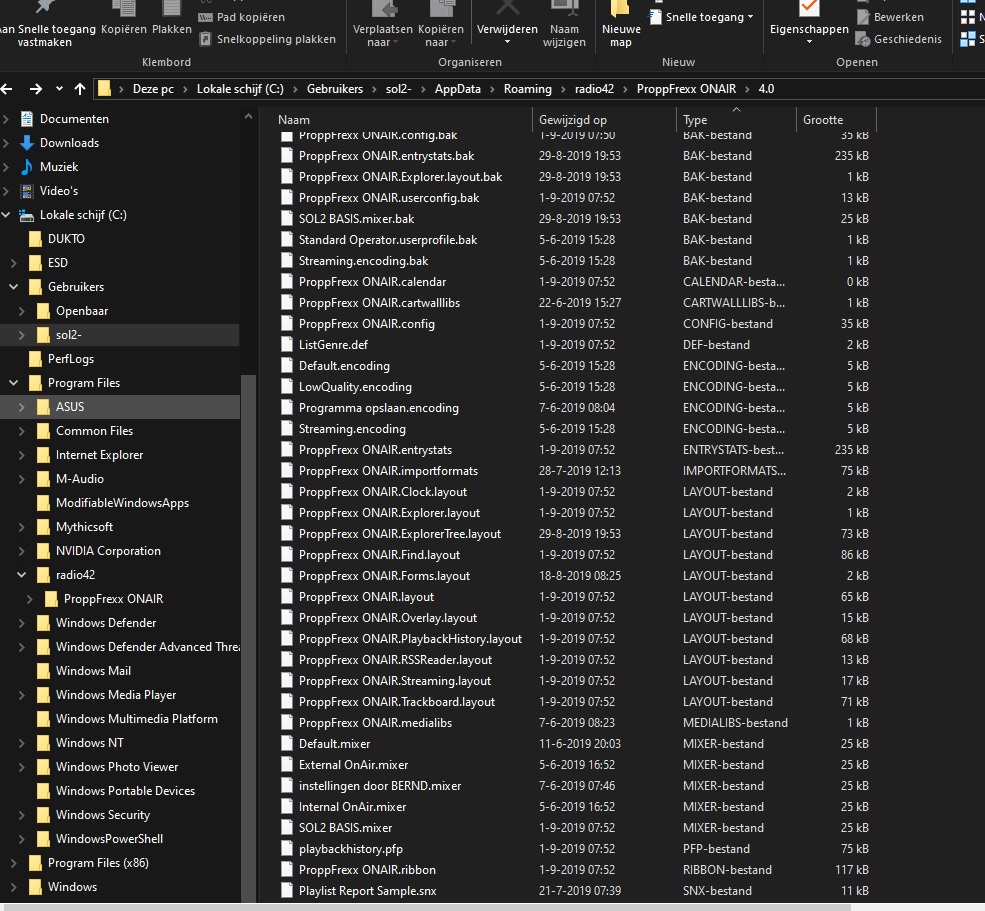Collapse the radio42 tree folder
985x911 pixels.
[x=21, y=575]
